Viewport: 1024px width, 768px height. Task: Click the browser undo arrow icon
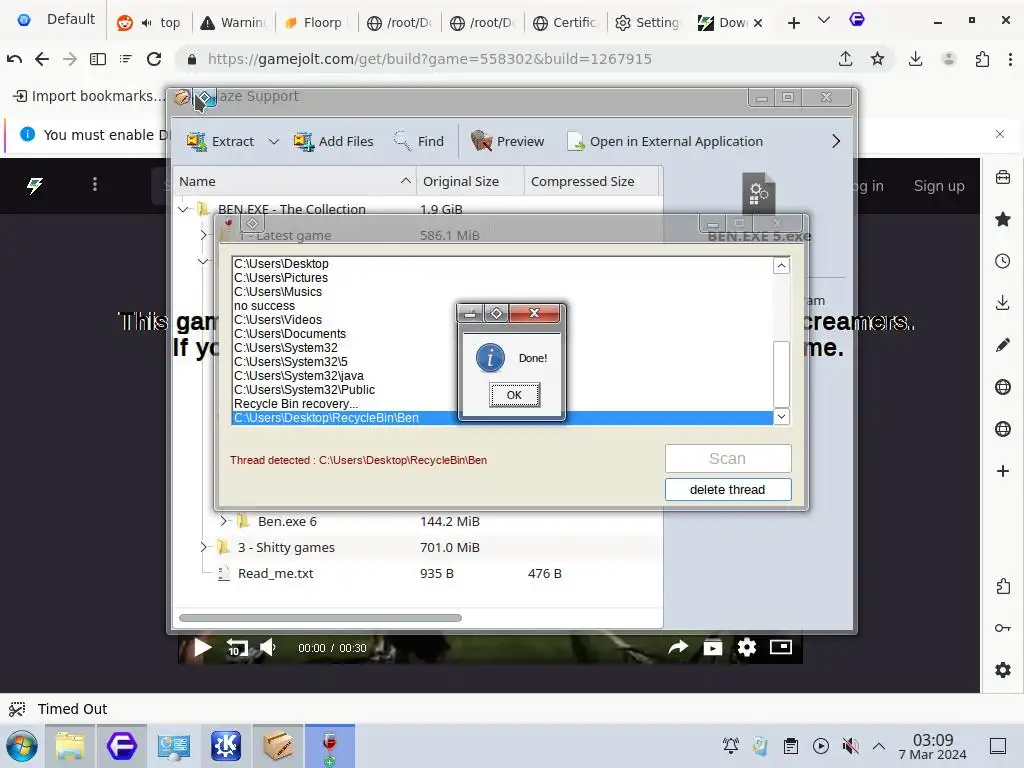(14, 59)
